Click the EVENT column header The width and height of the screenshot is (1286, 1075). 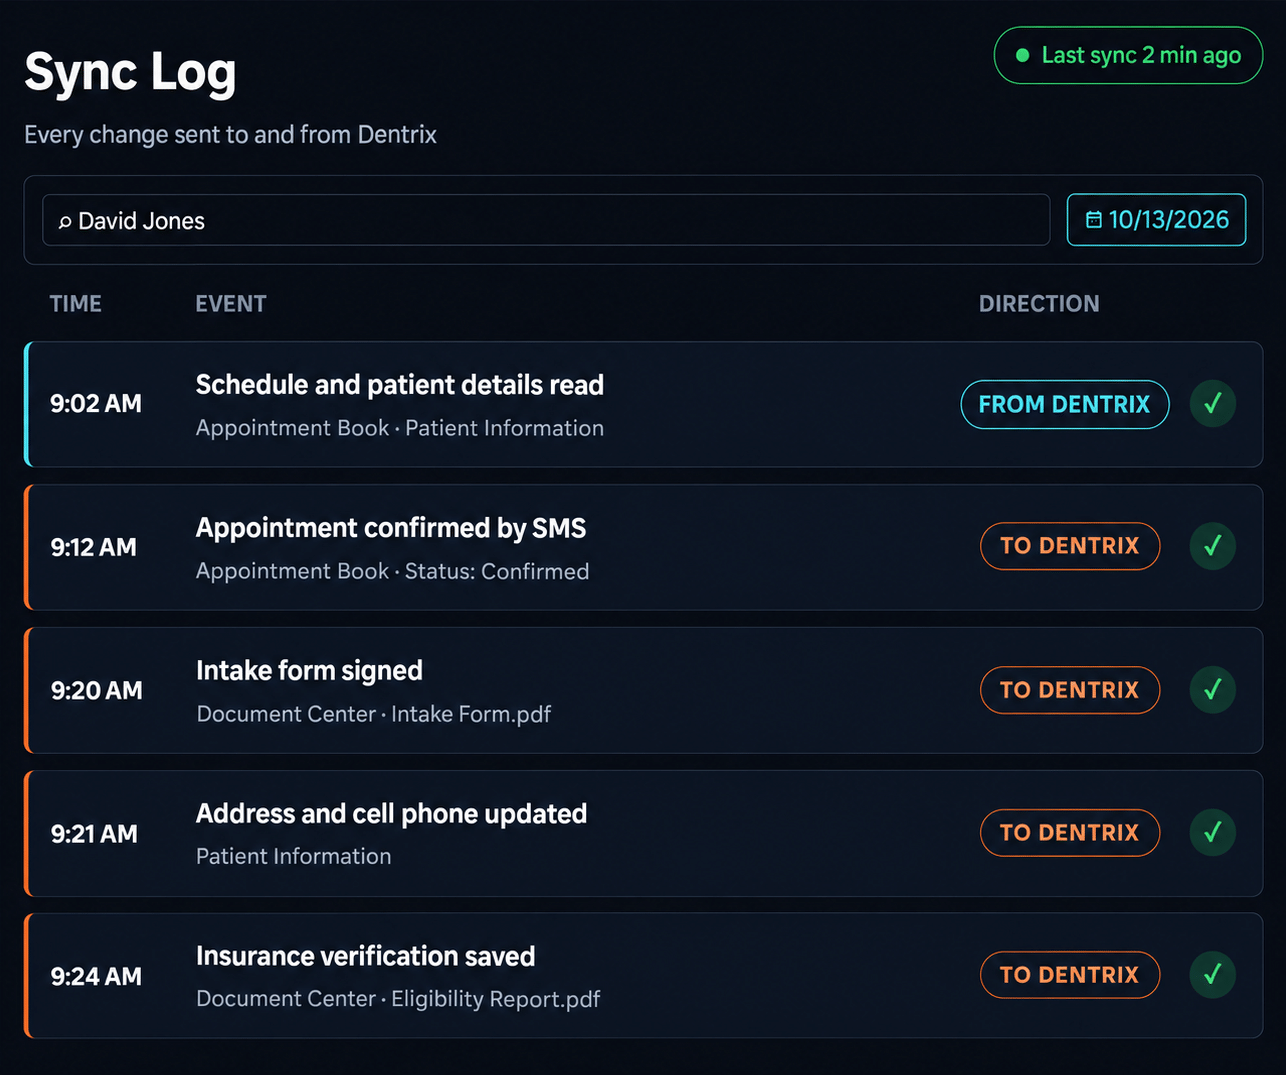231,304
